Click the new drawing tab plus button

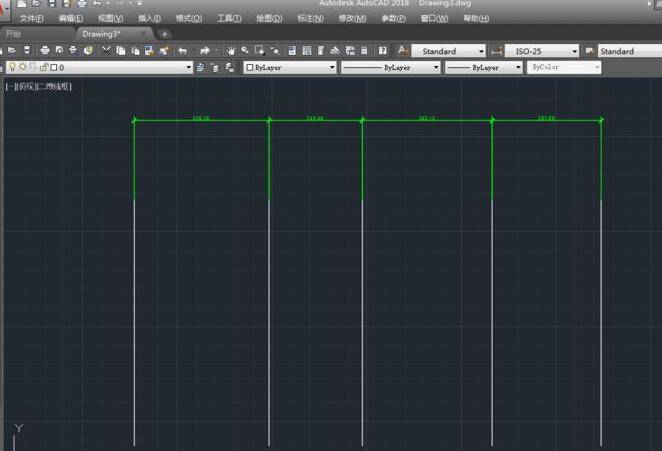click(165, 33)
